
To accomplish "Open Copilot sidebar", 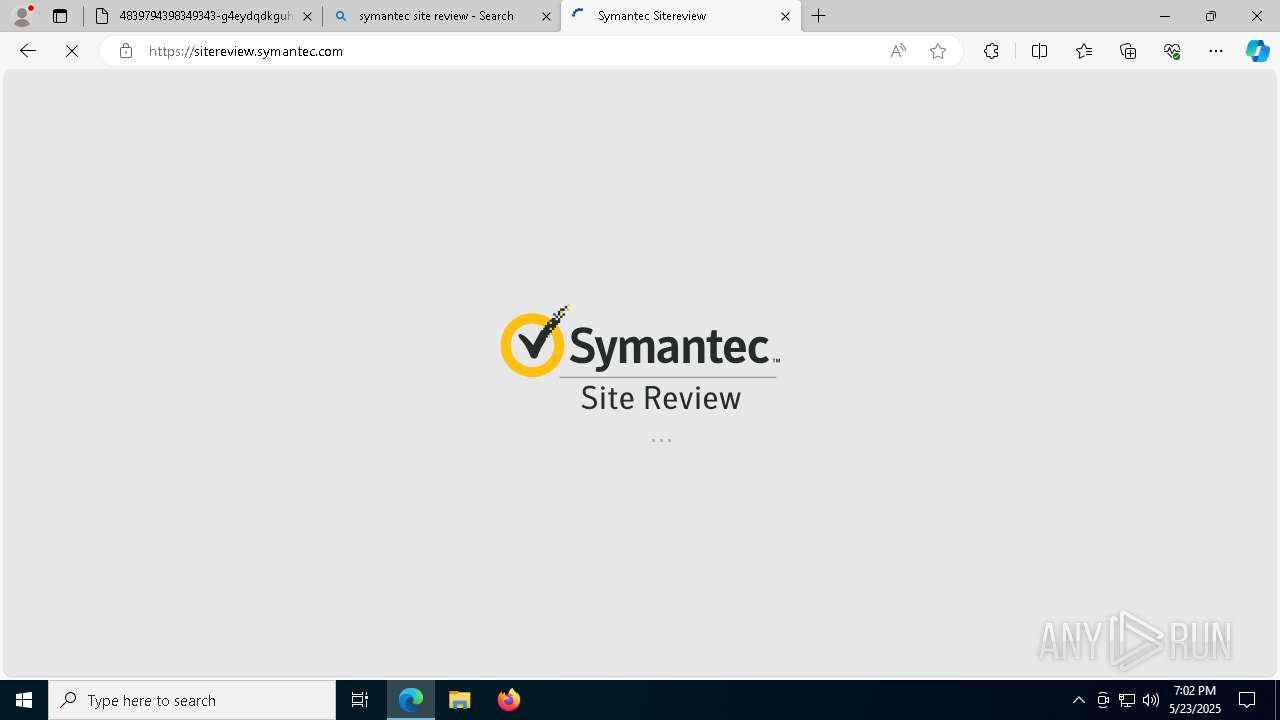I will tap(1257, 51).
